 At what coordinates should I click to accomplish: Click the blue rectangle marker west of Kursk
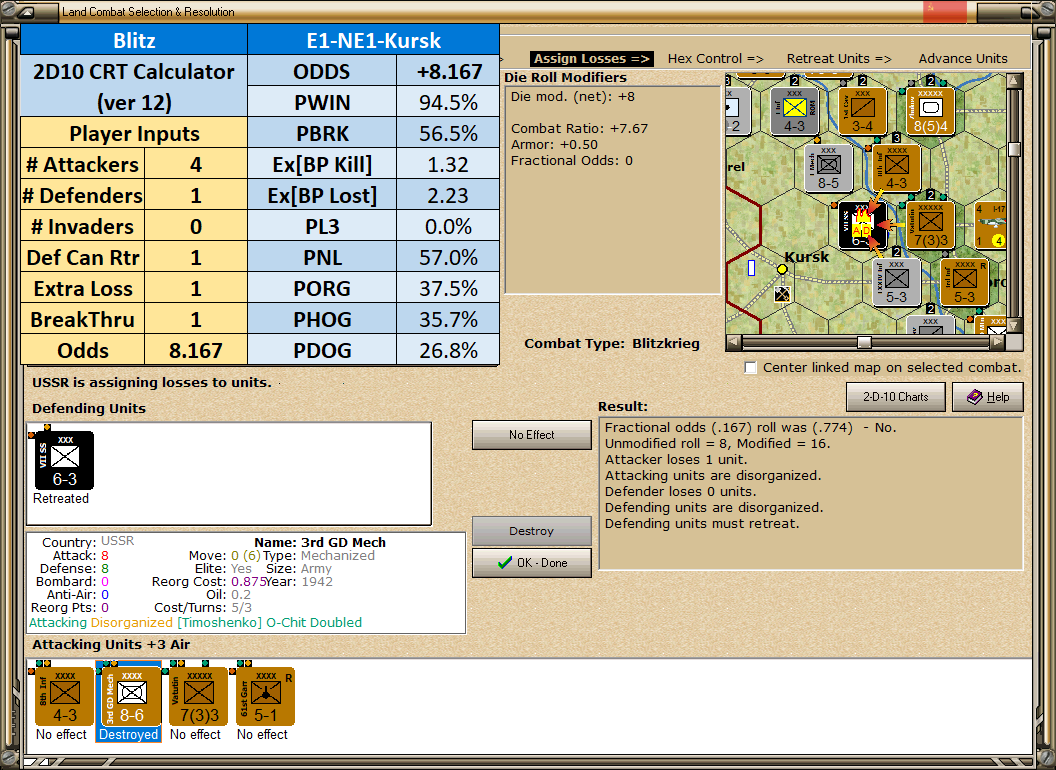coord(752,268)
